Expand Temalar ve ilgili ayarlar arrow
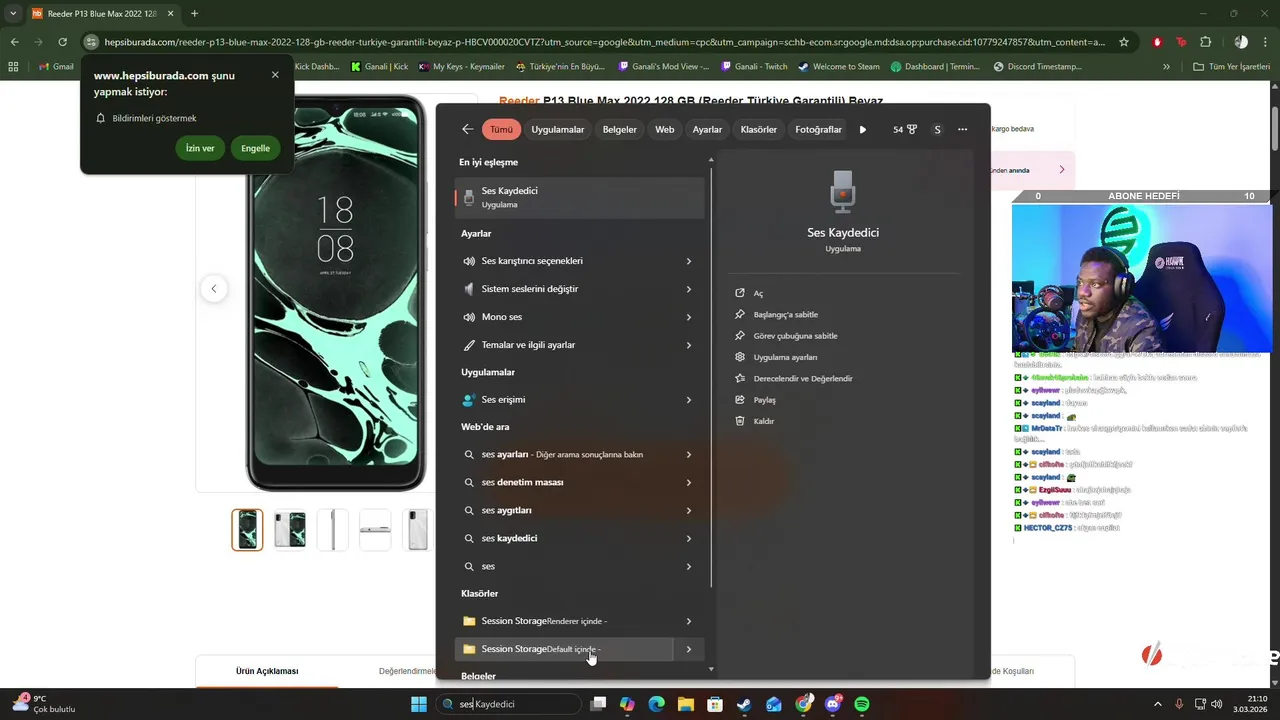 tap(689, 345)
